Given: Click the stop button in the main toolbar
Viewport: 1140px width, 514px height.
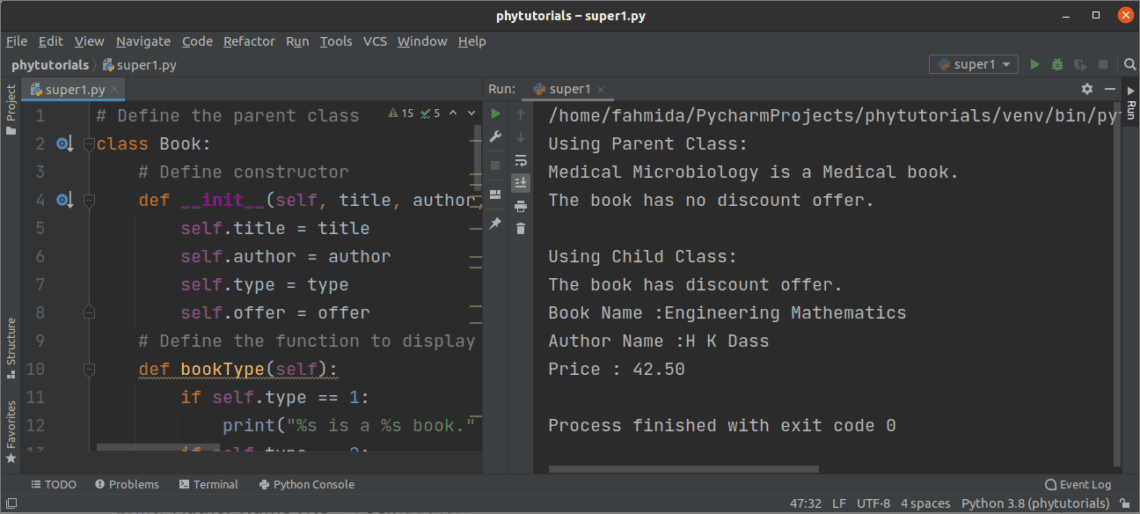Looking at the screenshot, I should click(1103, 65).
